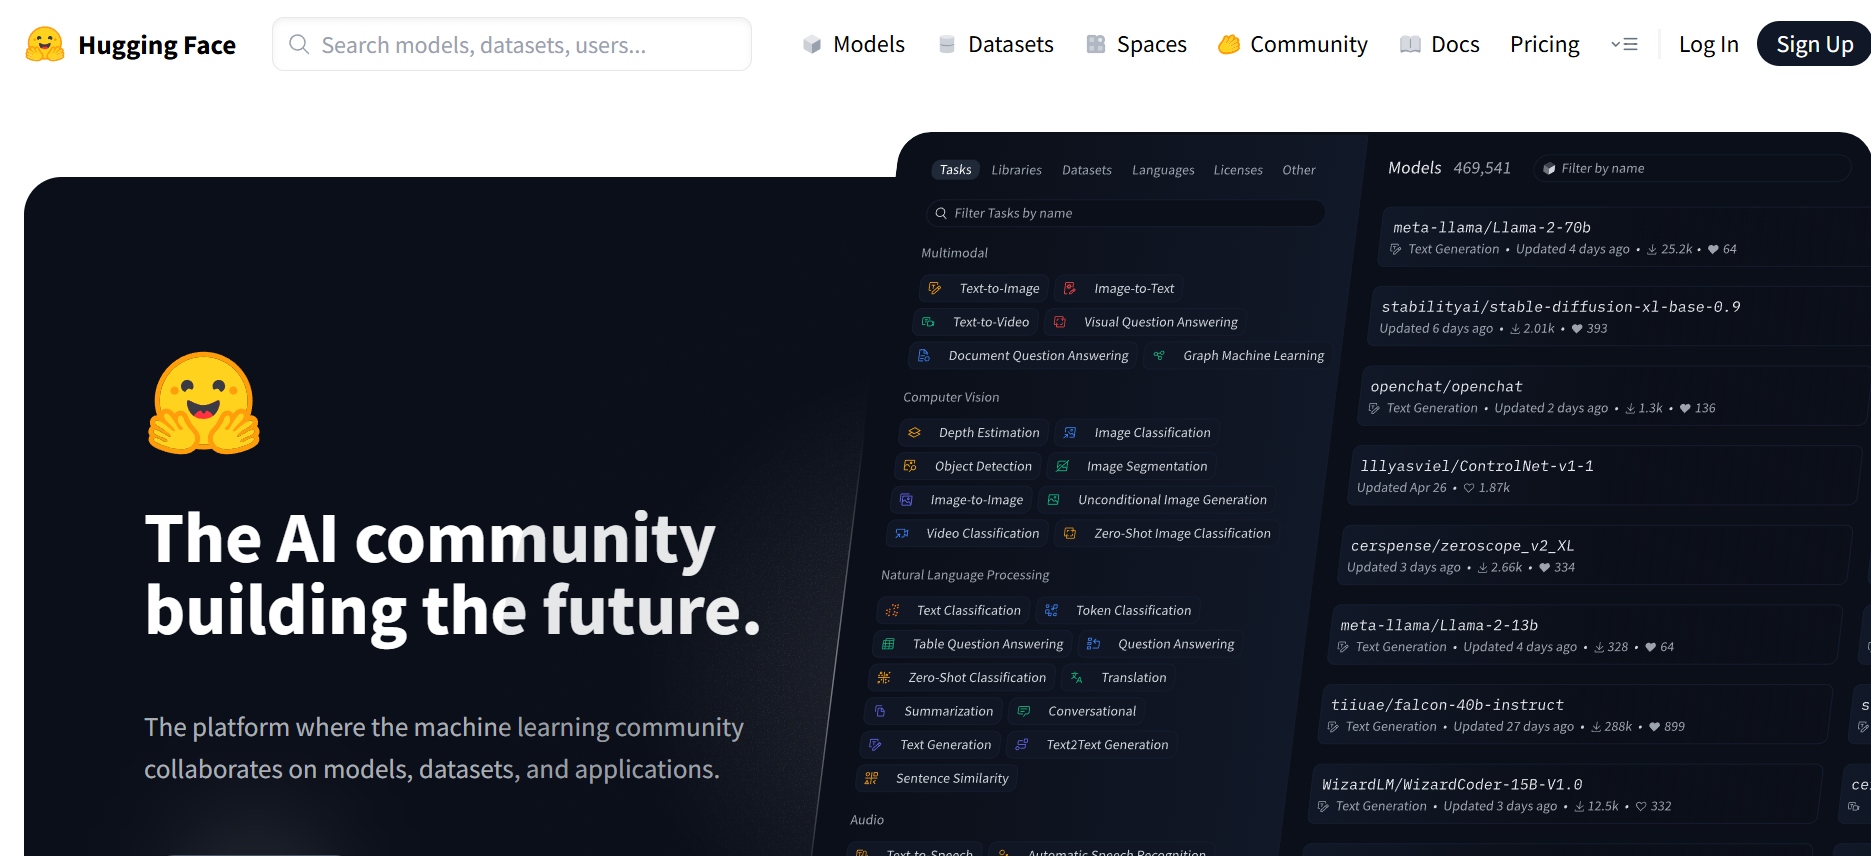Click the Text-to-Video task tag icon
This screenshot has width=1871, height=856.
click(928, 322)
